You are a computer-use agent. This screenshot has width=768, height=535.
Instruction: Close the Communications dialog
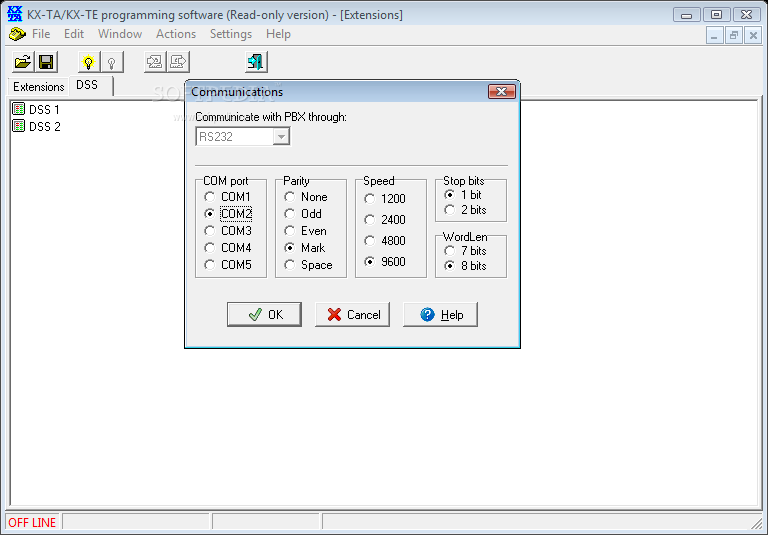point(502,92)
